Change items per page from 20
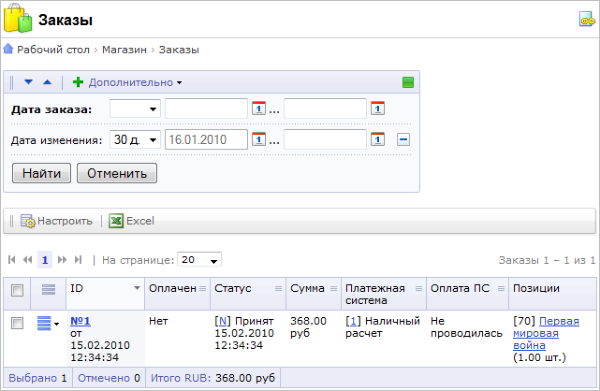Image resolution: width=600 pixels, height=391 pixels. (x=199, y=260)
